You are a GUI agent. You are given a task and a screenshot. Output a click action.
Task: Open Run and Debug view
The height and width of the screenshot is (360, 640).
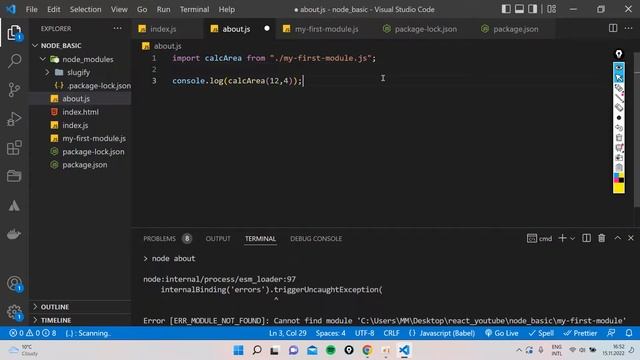(x=14, y=119)
